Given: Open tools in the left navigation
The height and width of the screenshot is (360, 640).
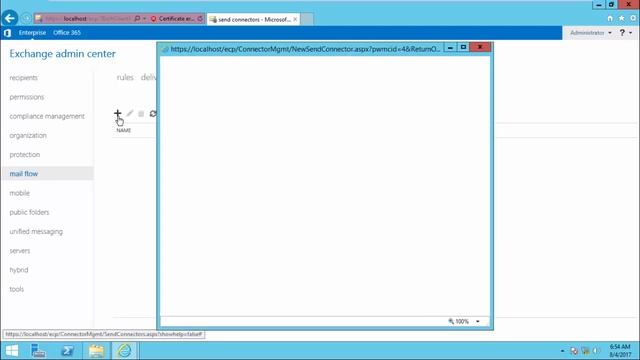Looking at the screenshot, I should click(16, 289).
